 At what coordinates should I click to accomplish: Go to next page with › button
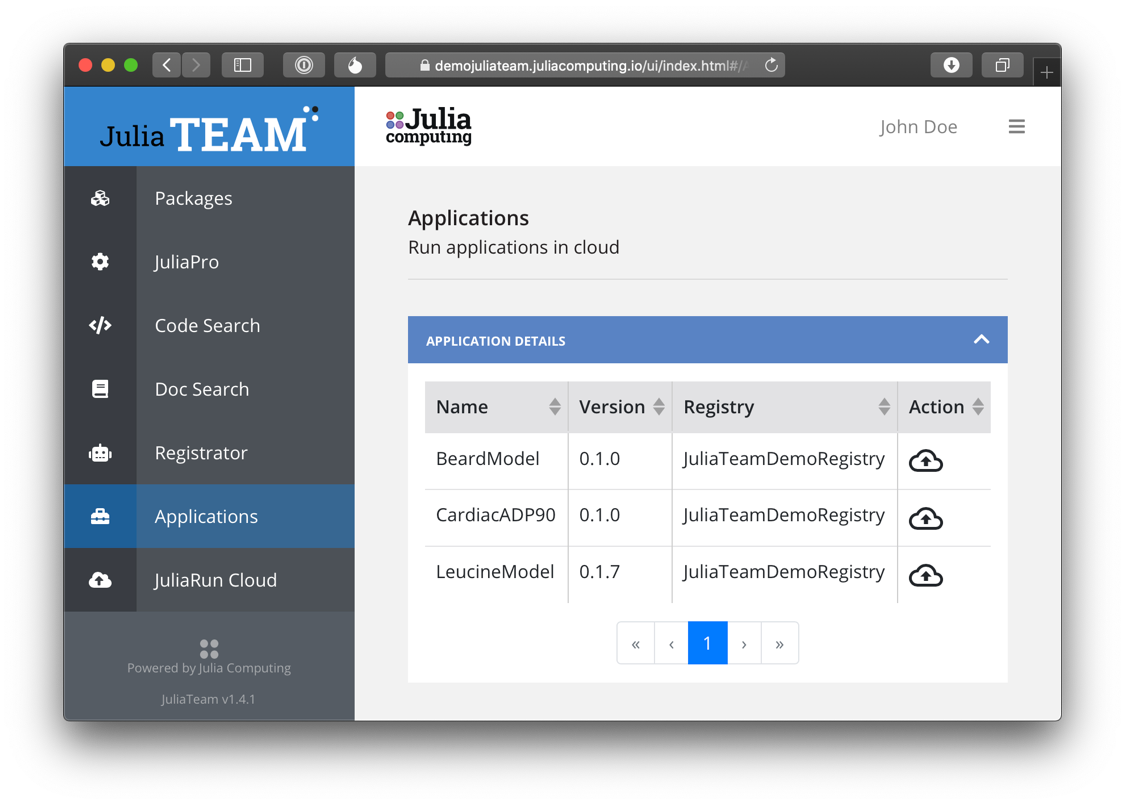coord(744,643)
